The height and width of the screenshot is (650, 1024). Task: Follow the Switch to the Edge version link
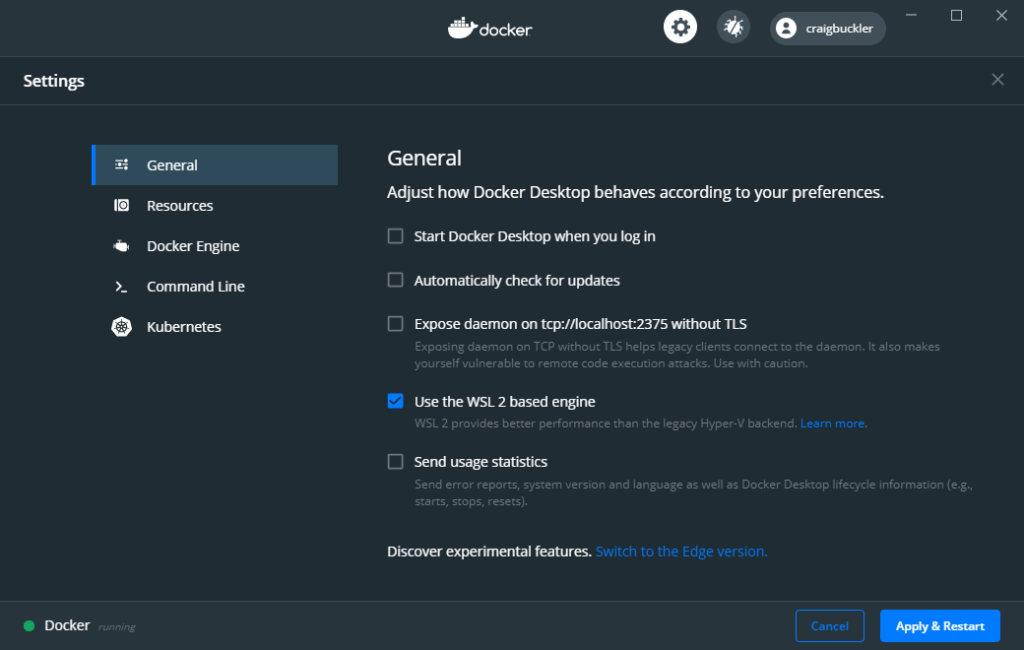click(681, 551)
